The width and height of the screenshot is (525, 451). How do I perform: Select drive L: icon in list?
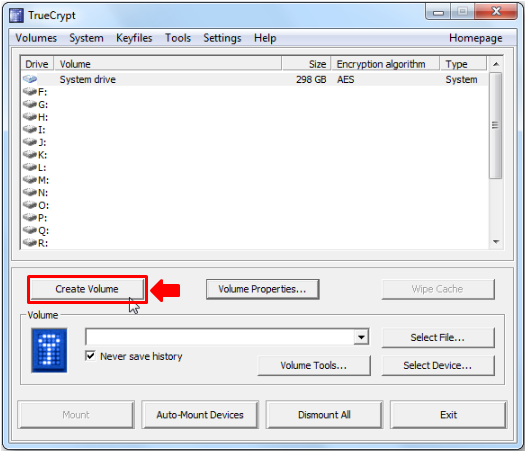[30, 167]
